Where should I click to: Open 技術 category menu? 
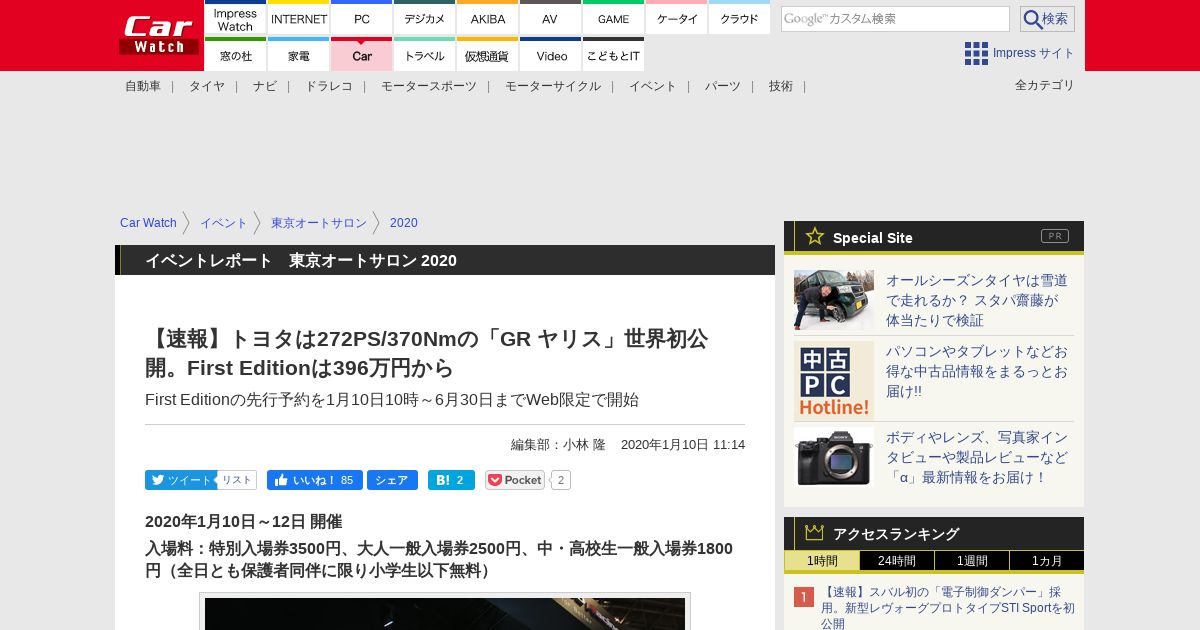tap(781, 86)
